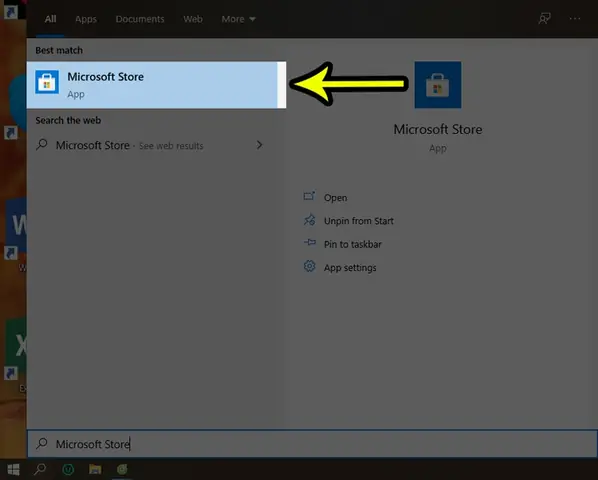Image resolution: width=598 pixels, height=480 pixels.
Task: Switch to the All tab
Action: [50, 19]
